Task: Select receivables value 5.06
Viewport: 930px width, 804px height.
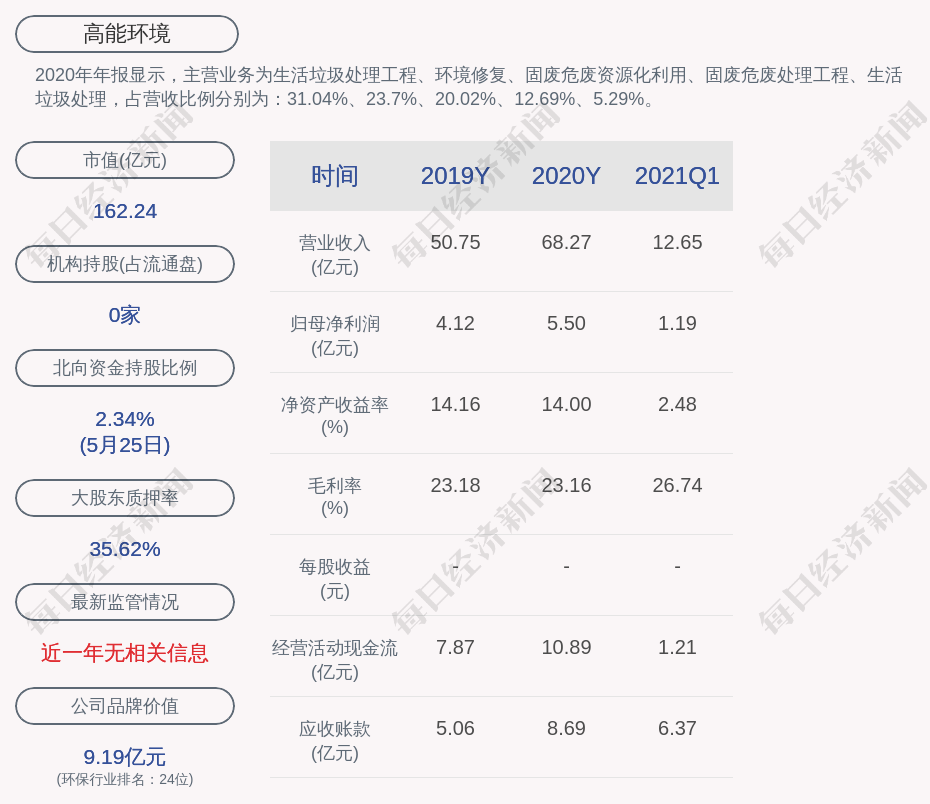Action: pos(455,728)
